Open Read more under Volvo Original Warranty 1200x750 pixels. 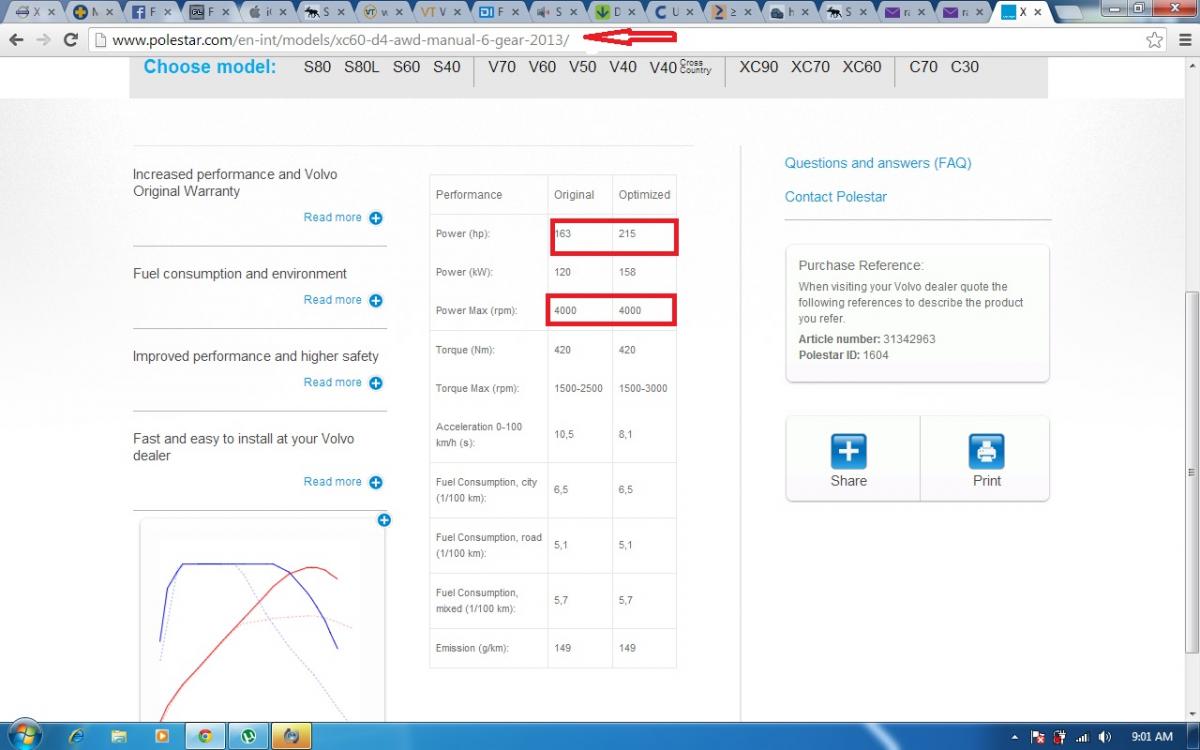333,218
